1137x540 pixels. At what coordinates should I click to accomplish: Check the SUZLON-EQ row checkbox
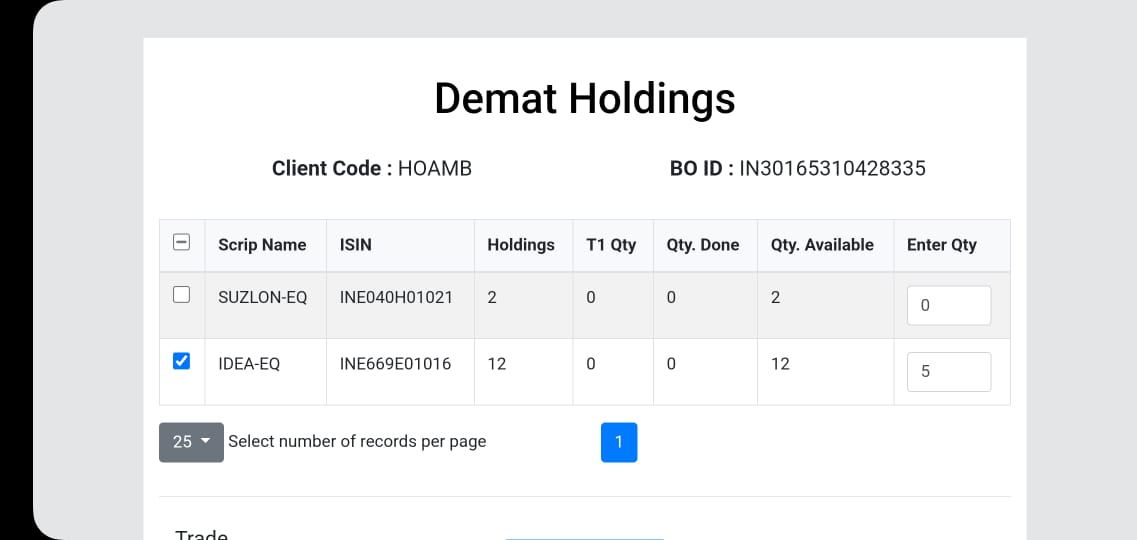(x=181, y=294)
